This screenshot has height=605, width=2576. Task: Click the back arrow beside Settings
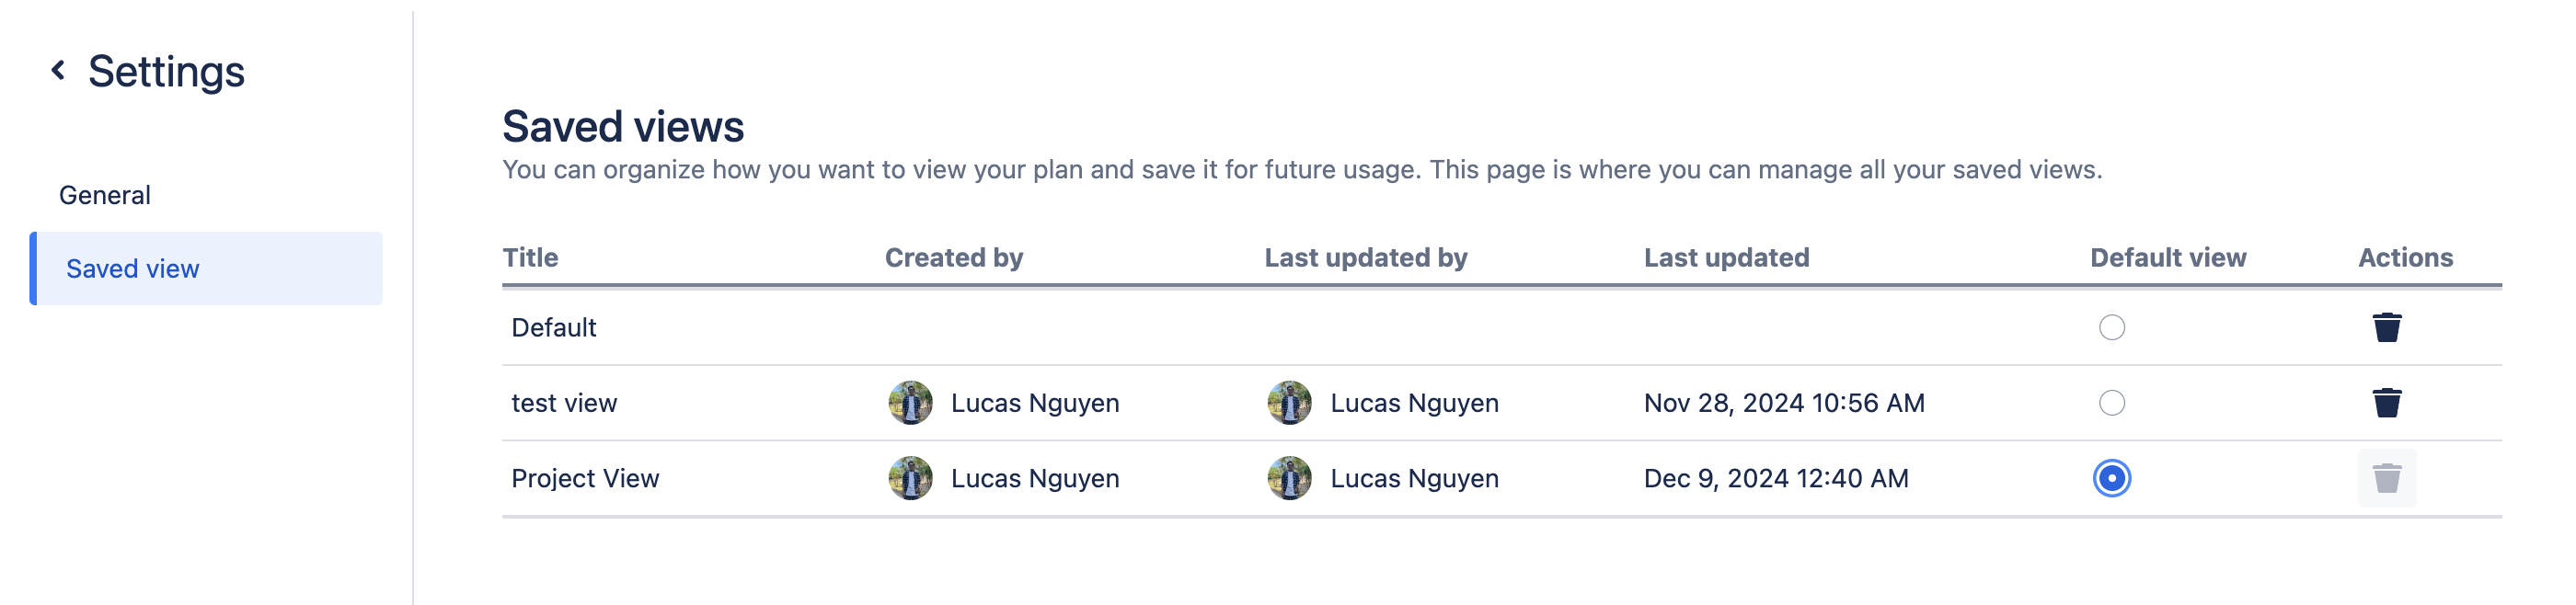58,70
